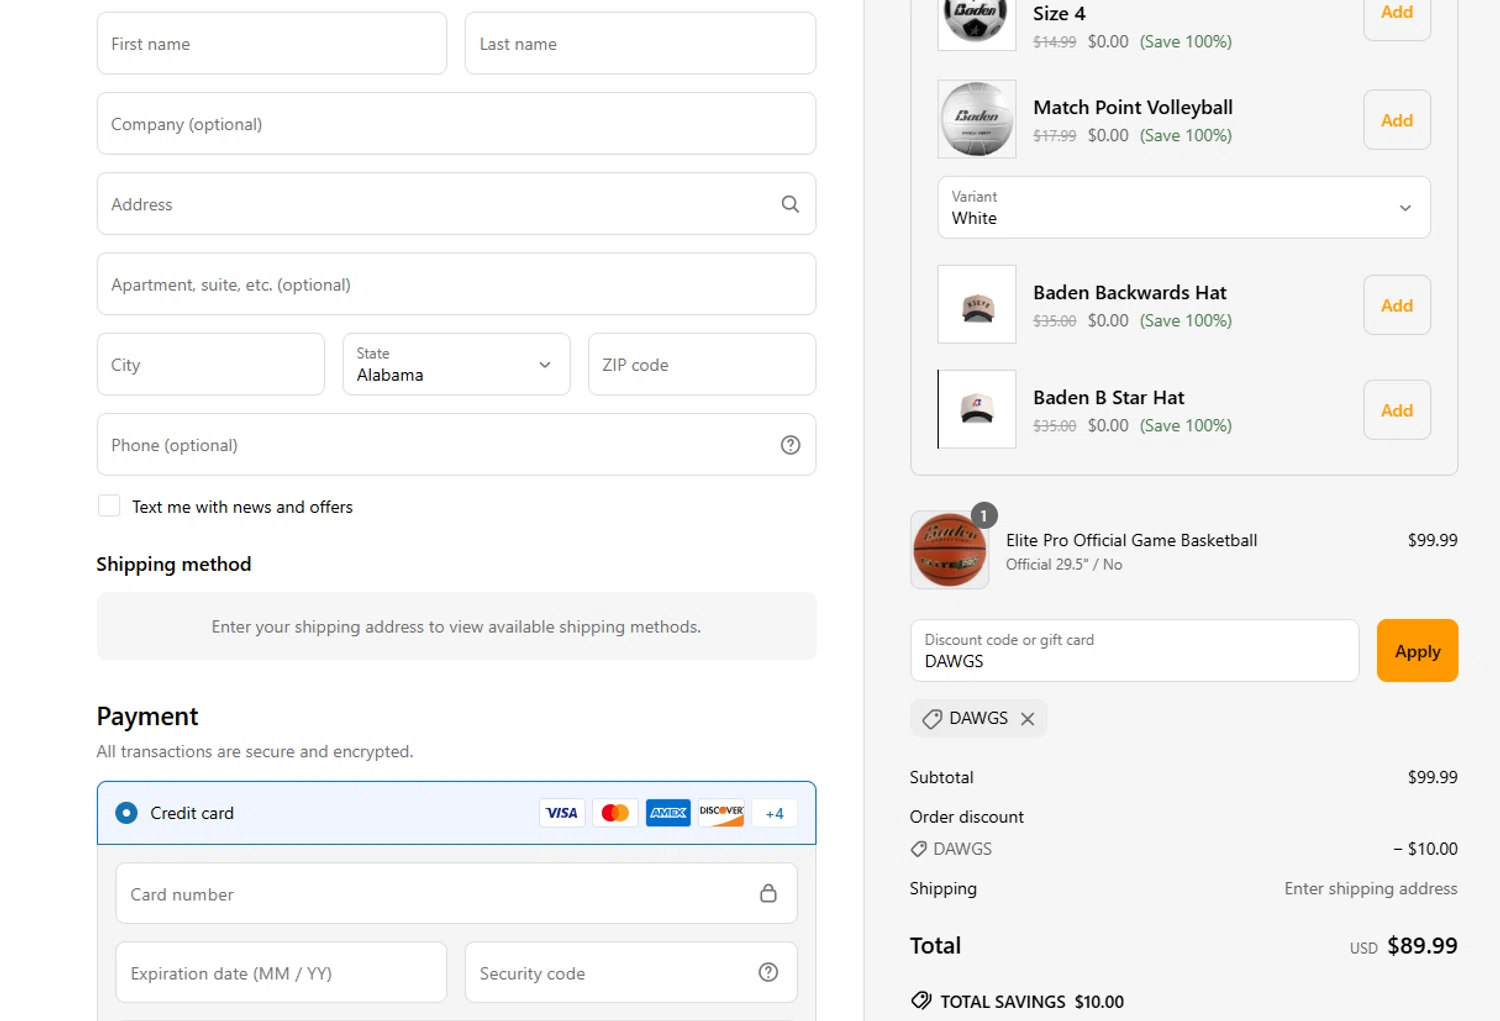Apply the discount code
The height and width of the screenshot is (1021, 1500).
point(1417,651)
